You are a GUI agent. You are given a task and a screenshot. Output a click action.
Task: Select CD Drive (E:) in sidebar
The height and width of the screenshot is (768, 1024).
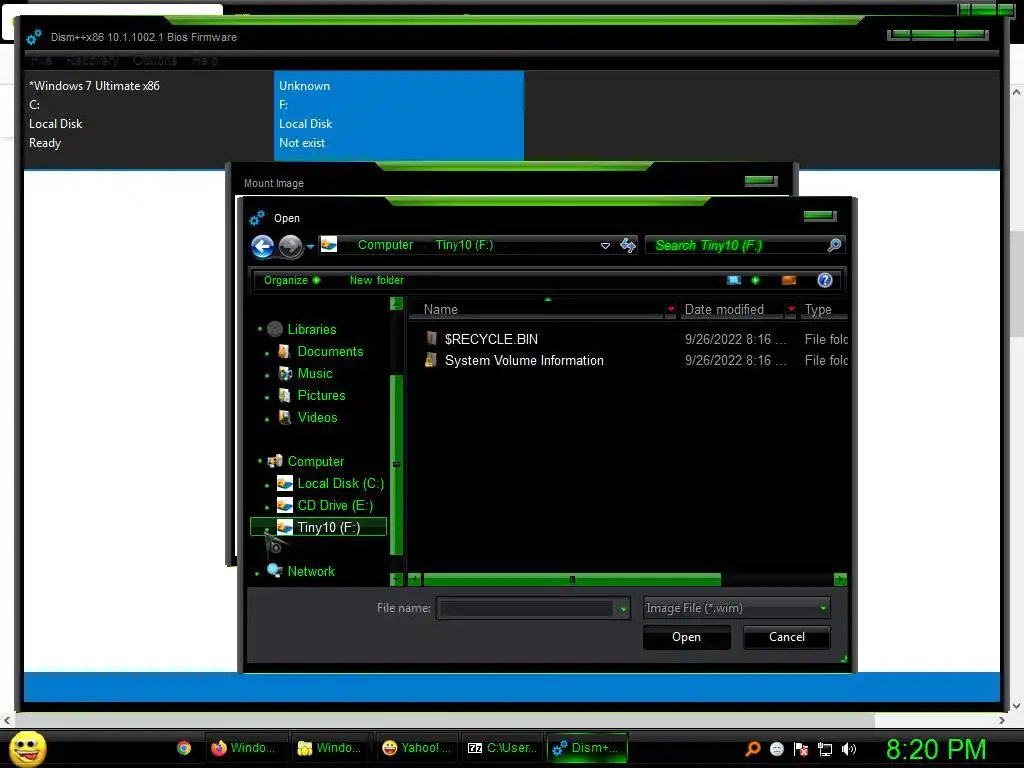(335, 505)
